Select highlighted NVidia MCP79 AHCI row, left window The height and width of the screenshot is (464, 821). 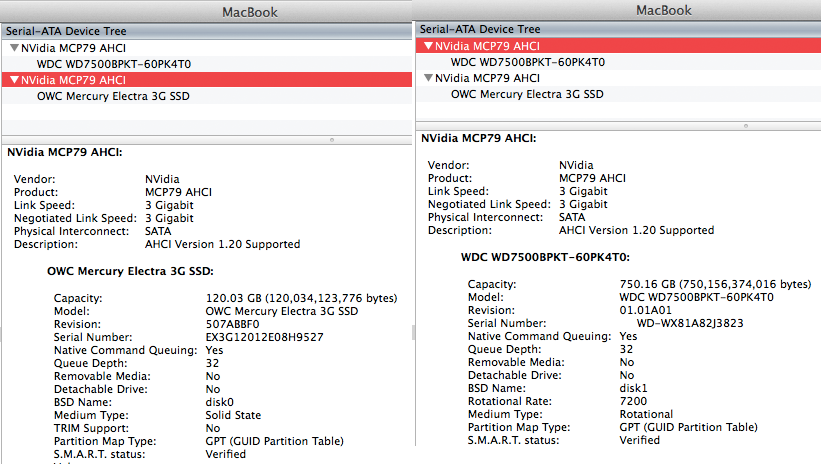(x=207, y=80)
